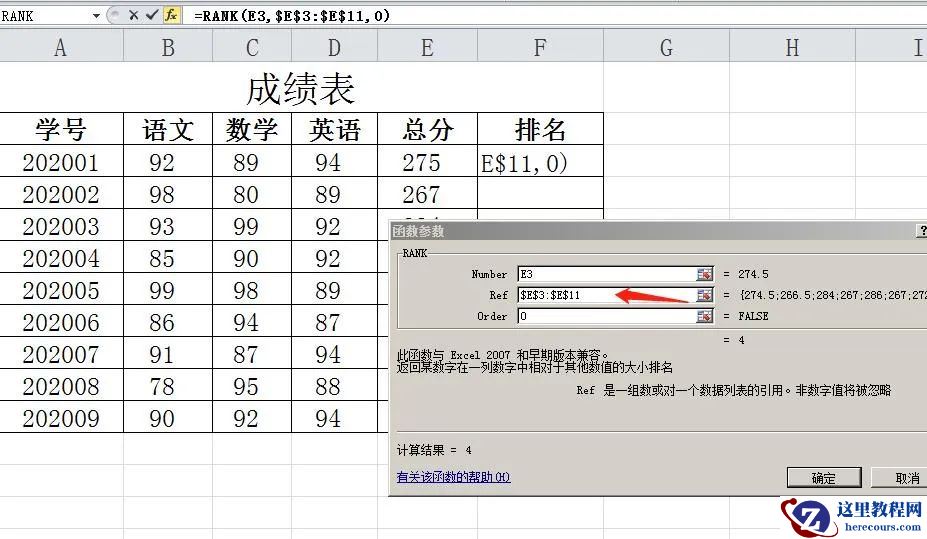Viewport: 927px width, 539px height.
Task: Click 语文 score 90 for student 202009
Action: [168, 417]
